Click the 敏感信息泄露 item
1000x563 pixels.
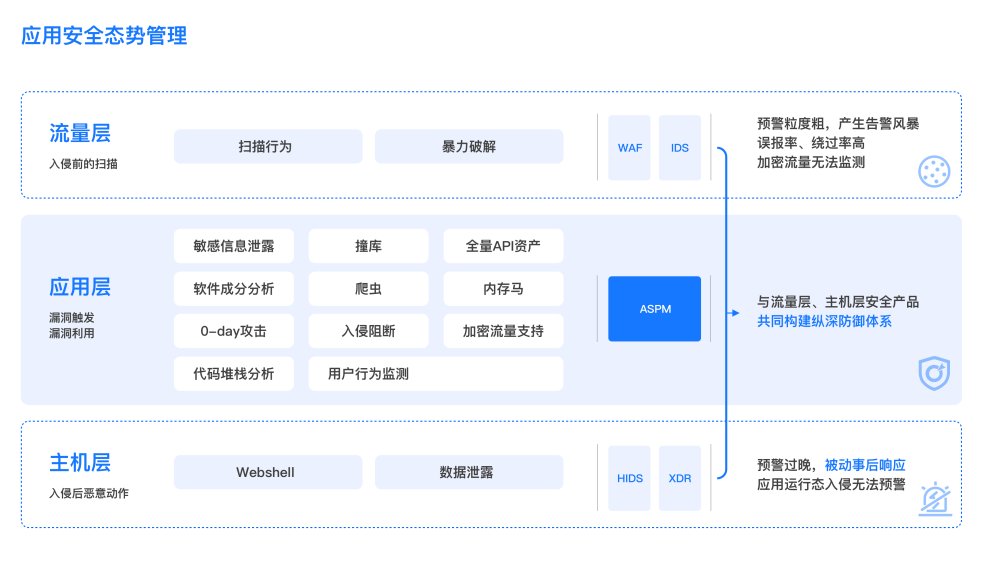click(234, 246)
